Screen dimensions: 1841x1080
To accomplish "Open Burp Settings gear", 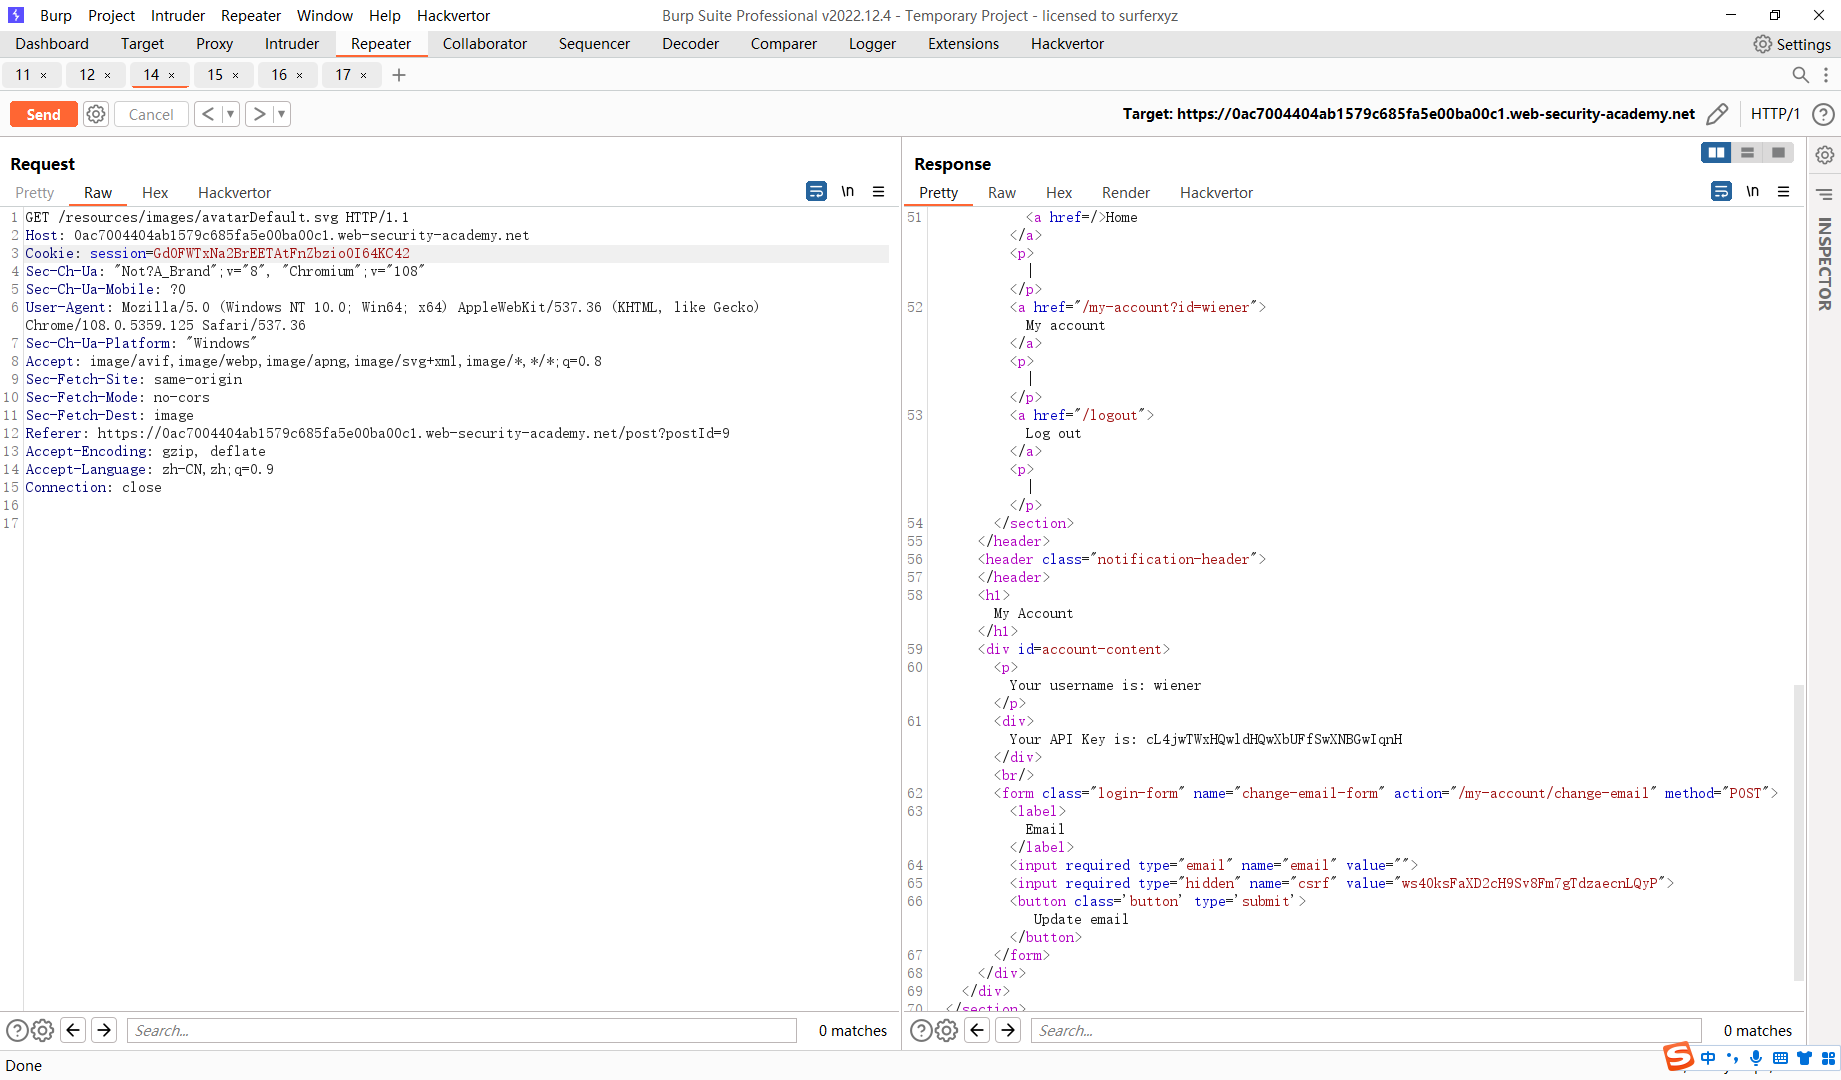I will click(1792, 44).
